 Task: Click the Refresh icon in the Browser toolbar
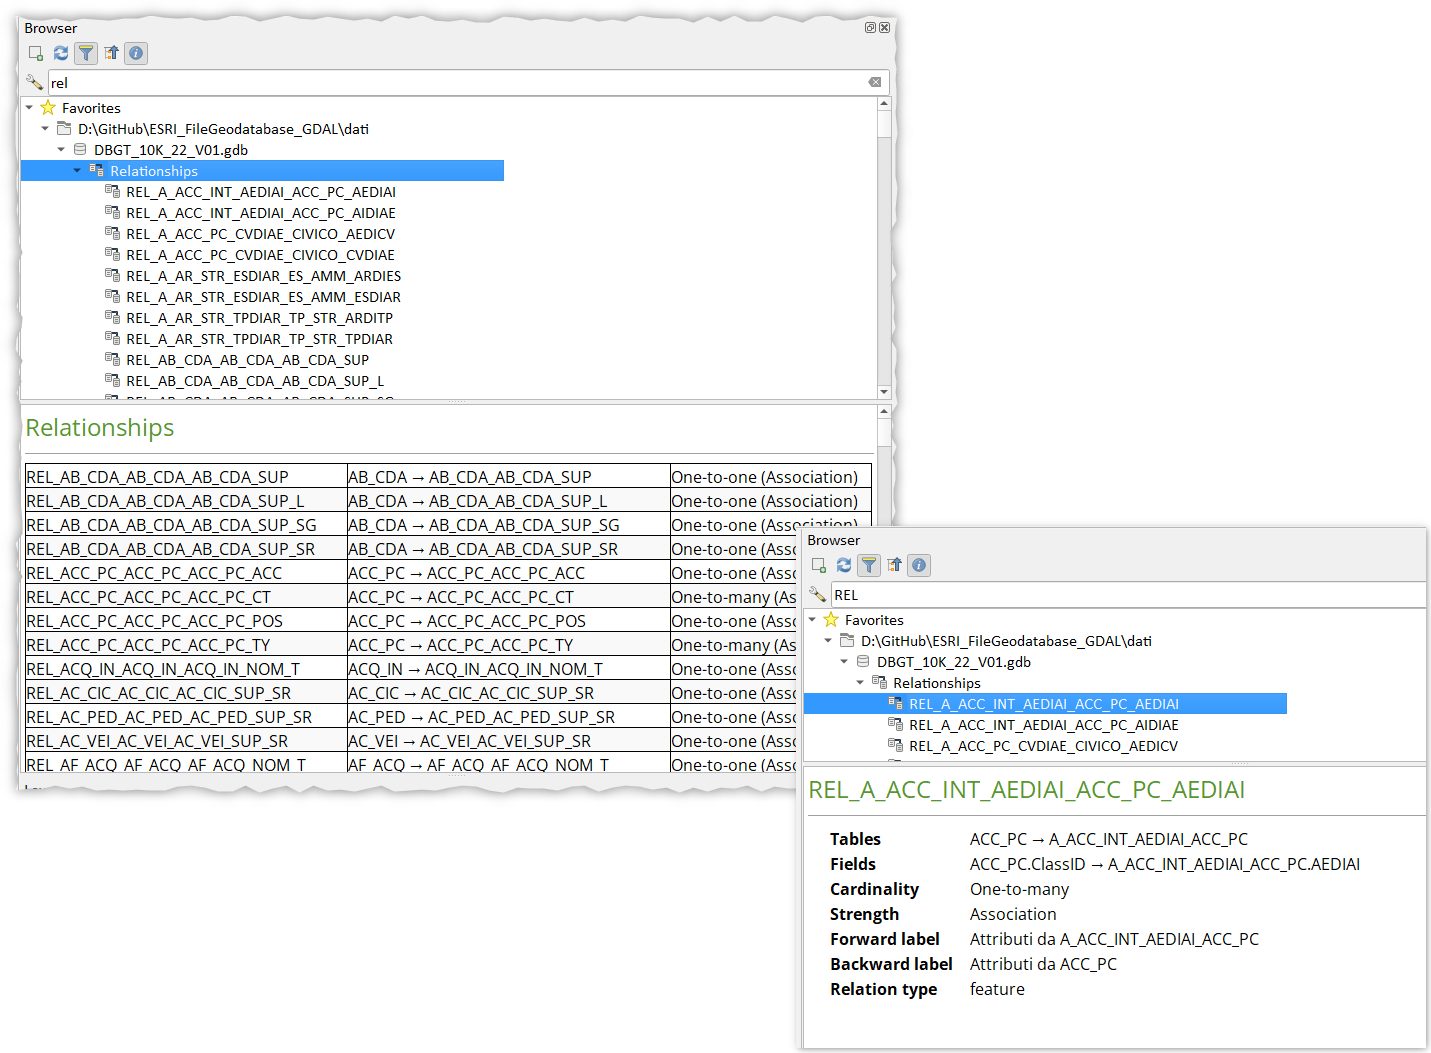pyautogui.click(x=60, y=53)
